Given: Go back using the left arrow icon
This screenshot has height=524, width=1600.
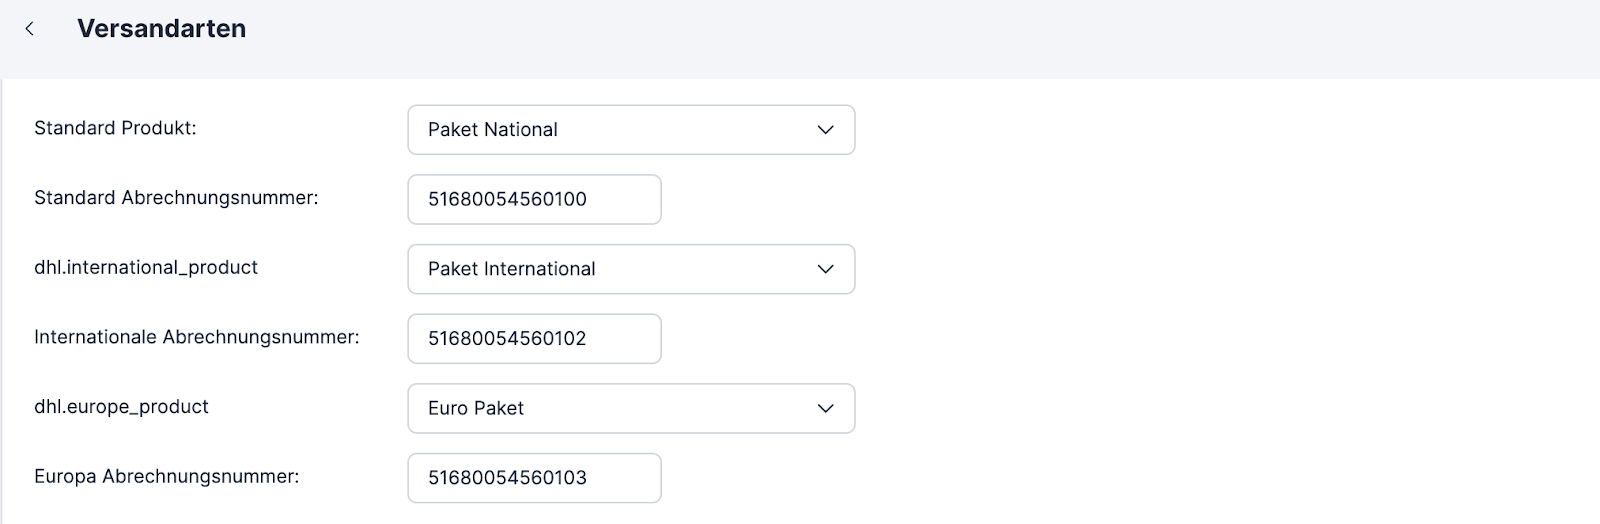Looking at the screenshot, I should (30, 29).
